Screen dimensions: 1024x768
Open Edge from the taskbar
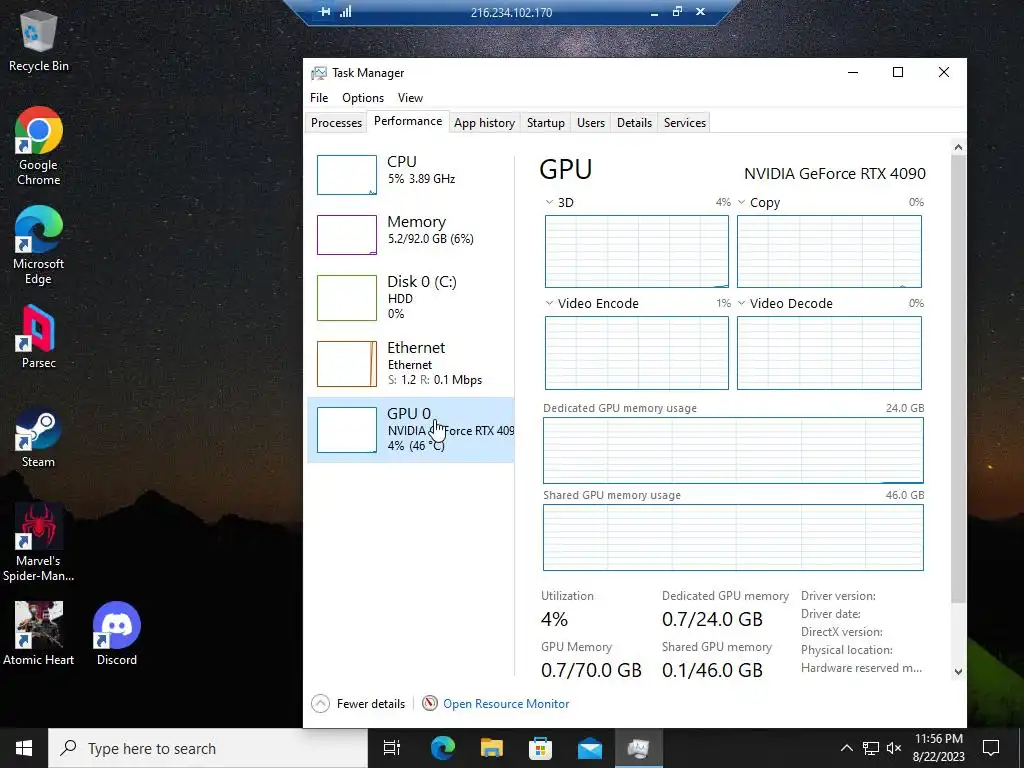[443, 748]
